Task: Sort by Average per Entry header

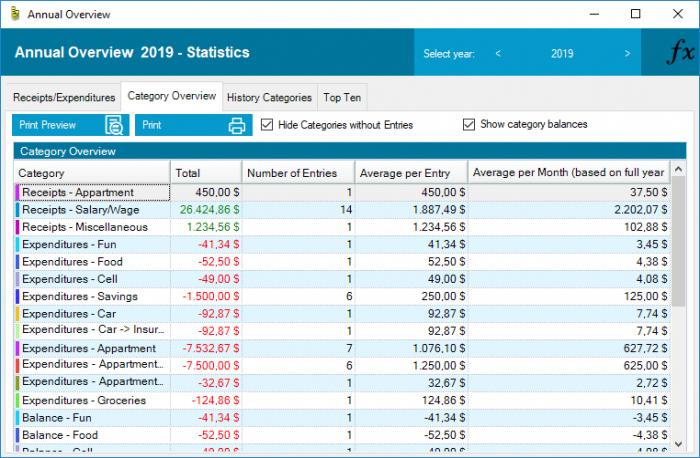Action: 410,173
